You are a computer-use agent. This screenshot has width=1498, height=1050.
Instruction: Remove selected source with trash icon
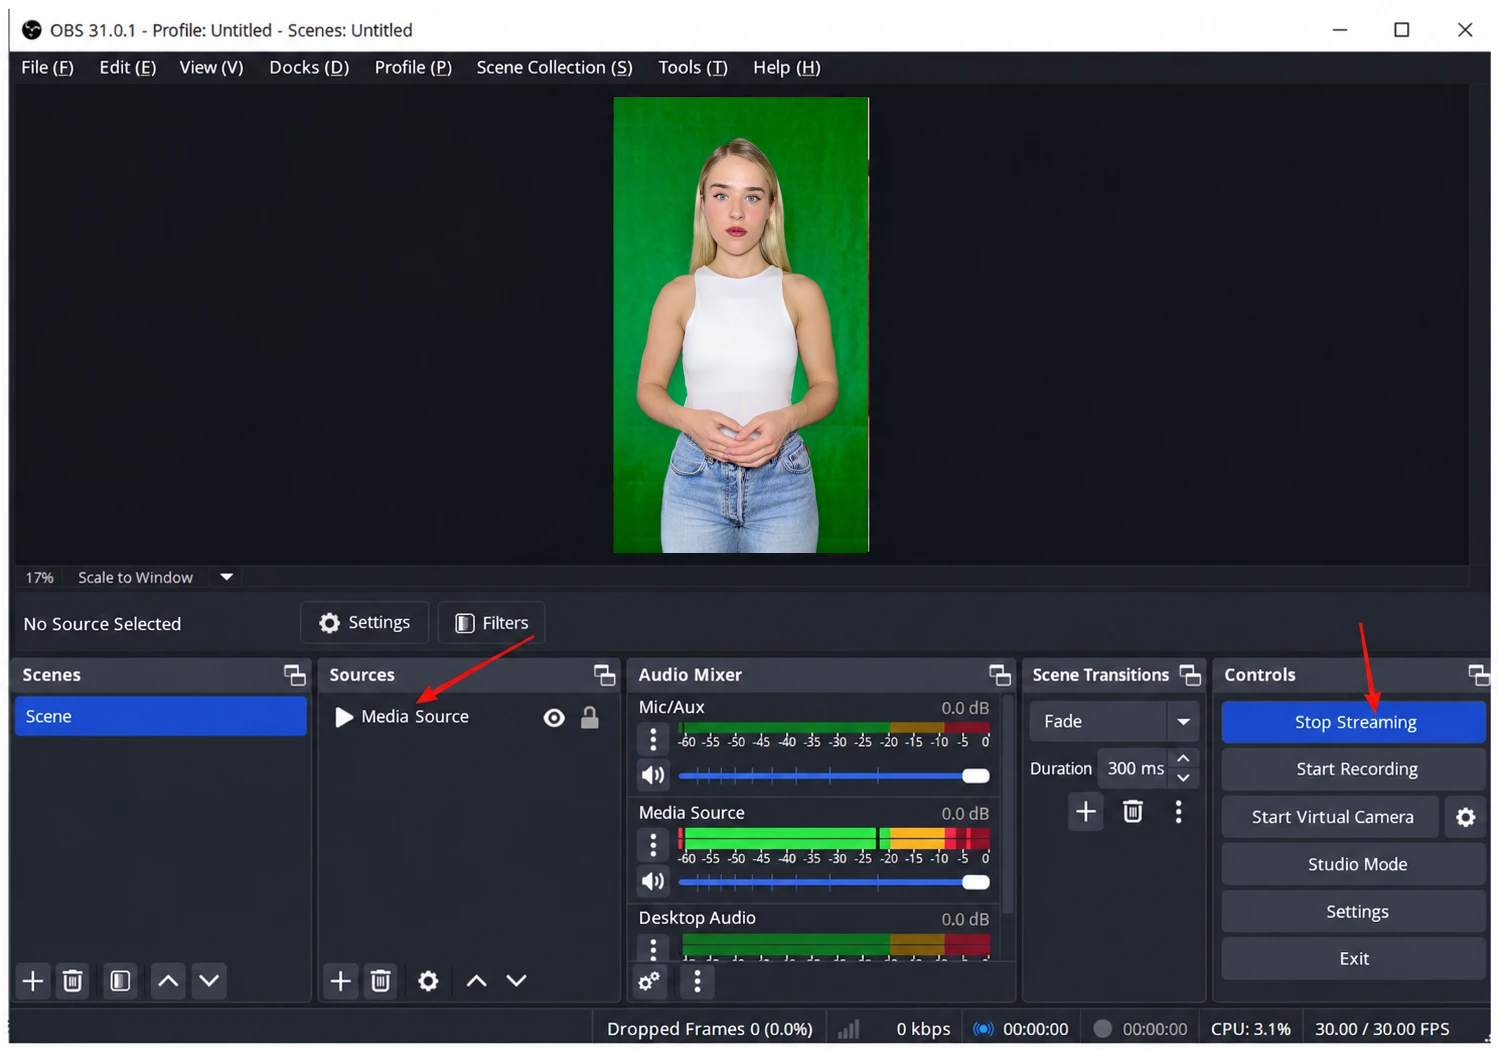pyautogui.click(x=381, y=981)
